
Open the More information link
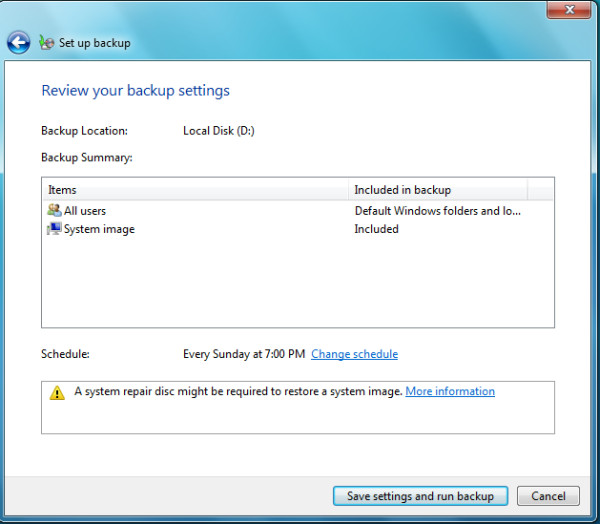tap(450, 391)
